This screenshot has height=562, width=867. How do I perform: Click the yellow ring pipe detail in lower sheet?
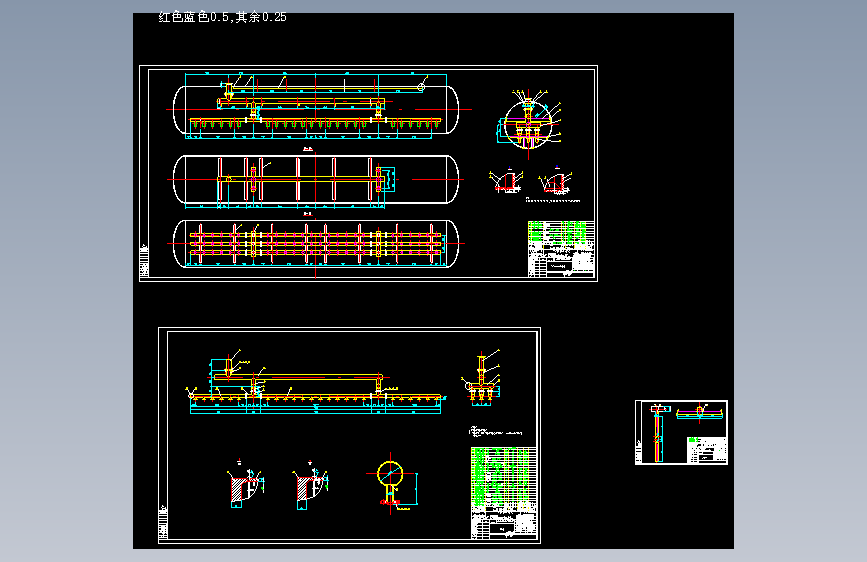pyautogui.click(x=392, y=482)
